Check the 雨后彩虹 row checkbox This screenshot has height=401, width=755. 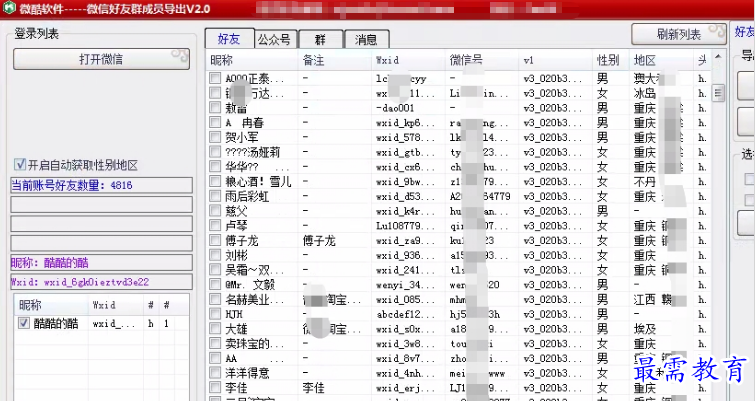pyautogui.click(x=215, y=196)
